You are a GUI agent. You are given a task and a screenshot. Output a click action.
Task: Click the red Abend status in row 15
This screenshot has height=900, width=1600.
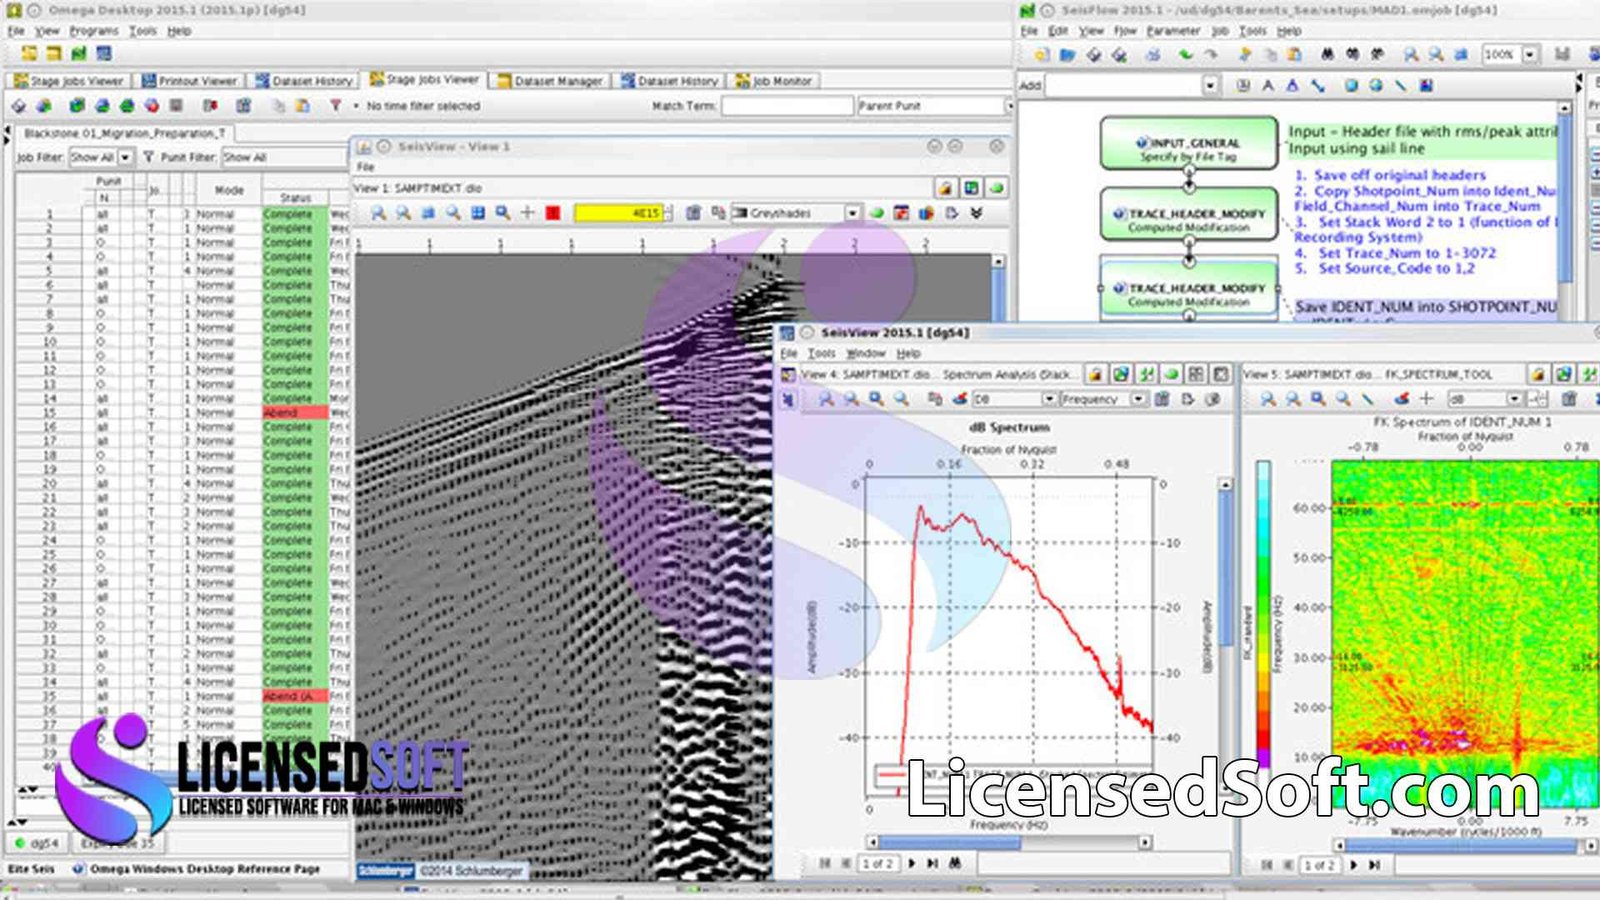(x=295, y=412)
